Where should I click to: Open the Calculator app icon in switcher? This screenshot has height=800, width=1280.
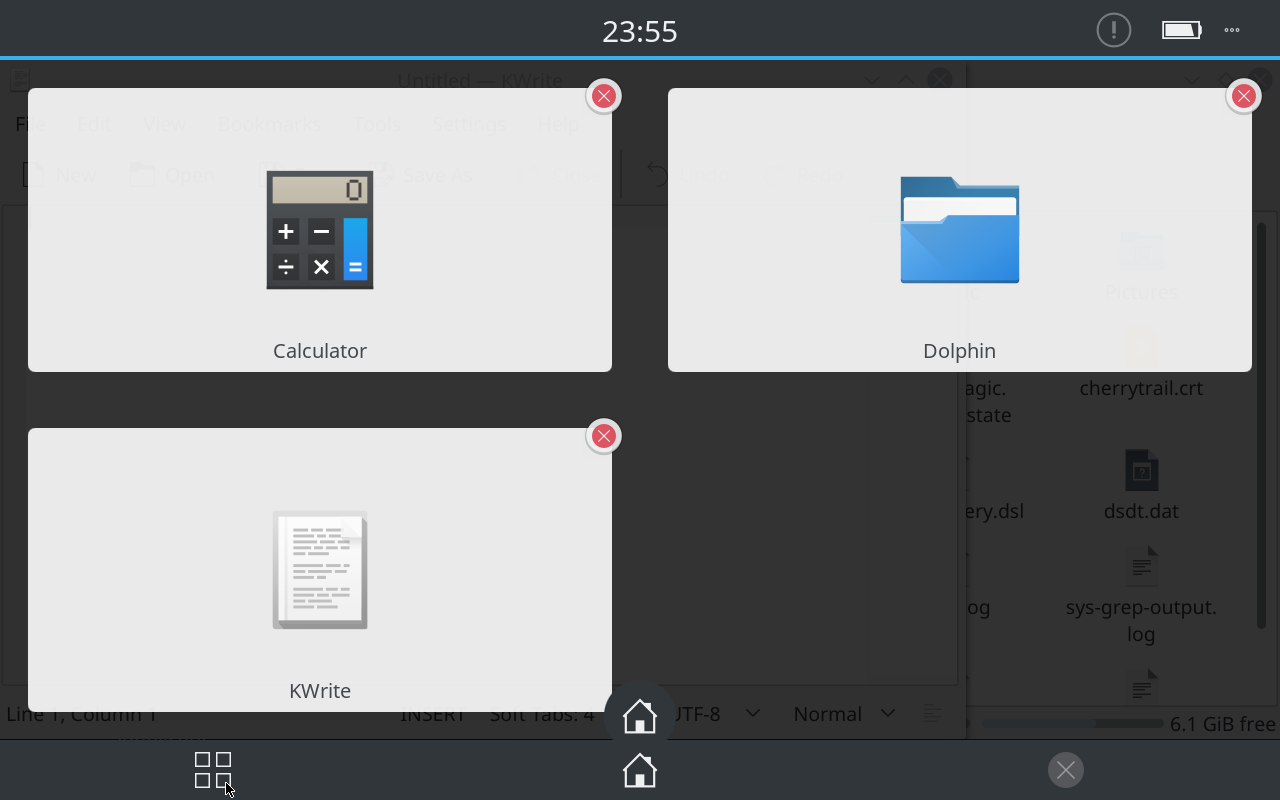(x=320, y=230)
